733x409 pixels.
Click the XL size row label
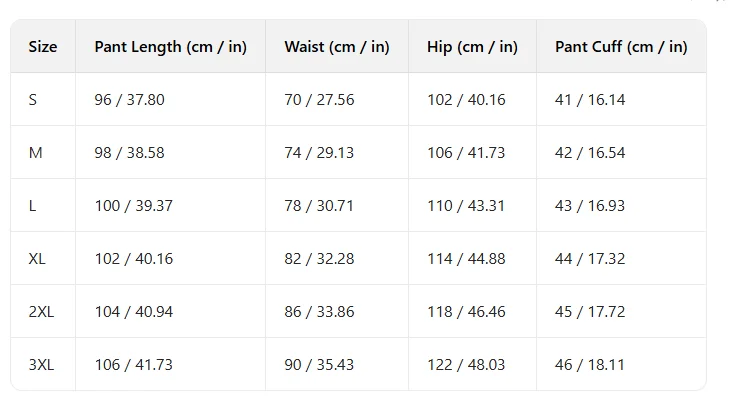tap(37, 258)
